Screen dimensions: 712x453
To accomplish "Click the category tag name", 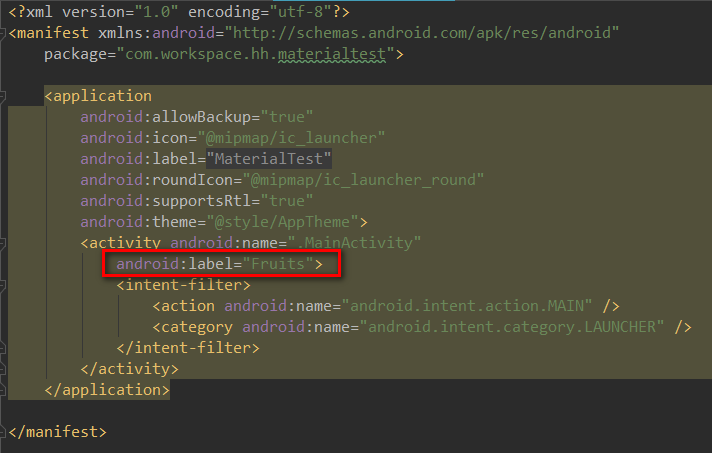I will (x=197, y=327).
